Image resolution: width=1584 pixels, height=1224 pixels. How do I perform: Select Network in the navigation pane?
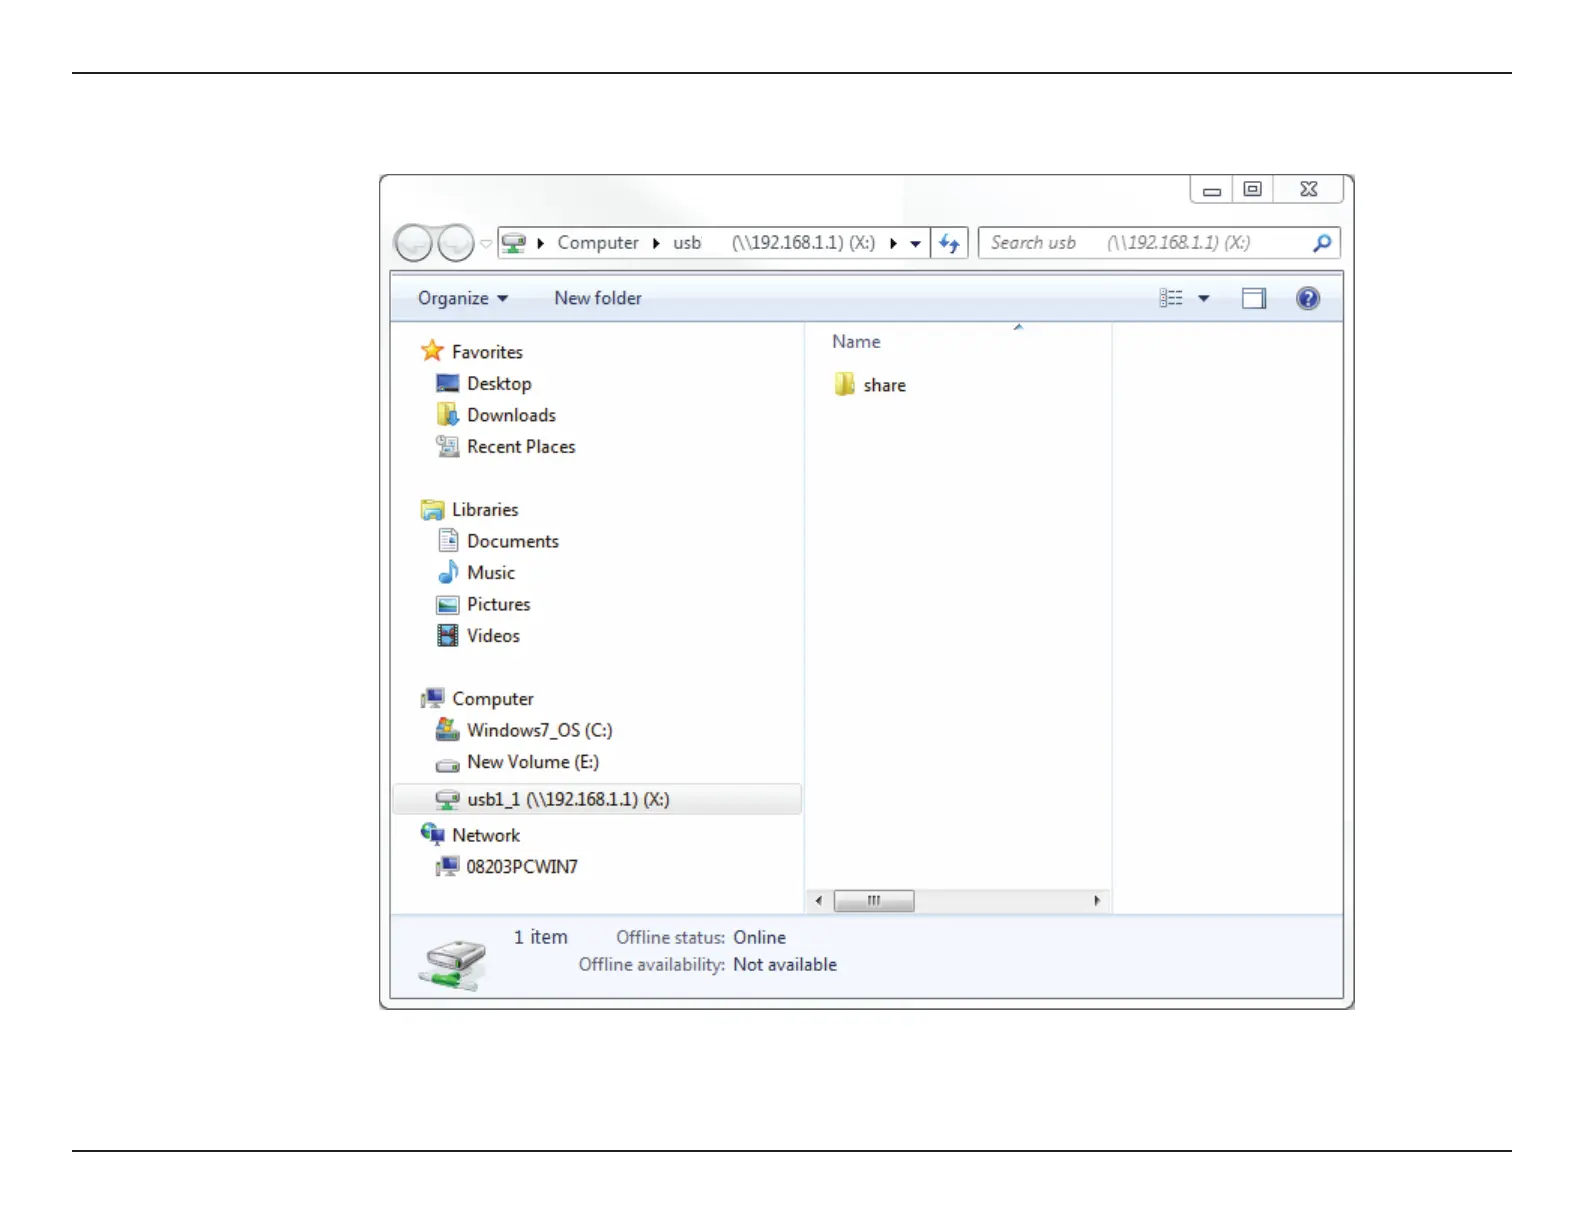click(486, 835)
